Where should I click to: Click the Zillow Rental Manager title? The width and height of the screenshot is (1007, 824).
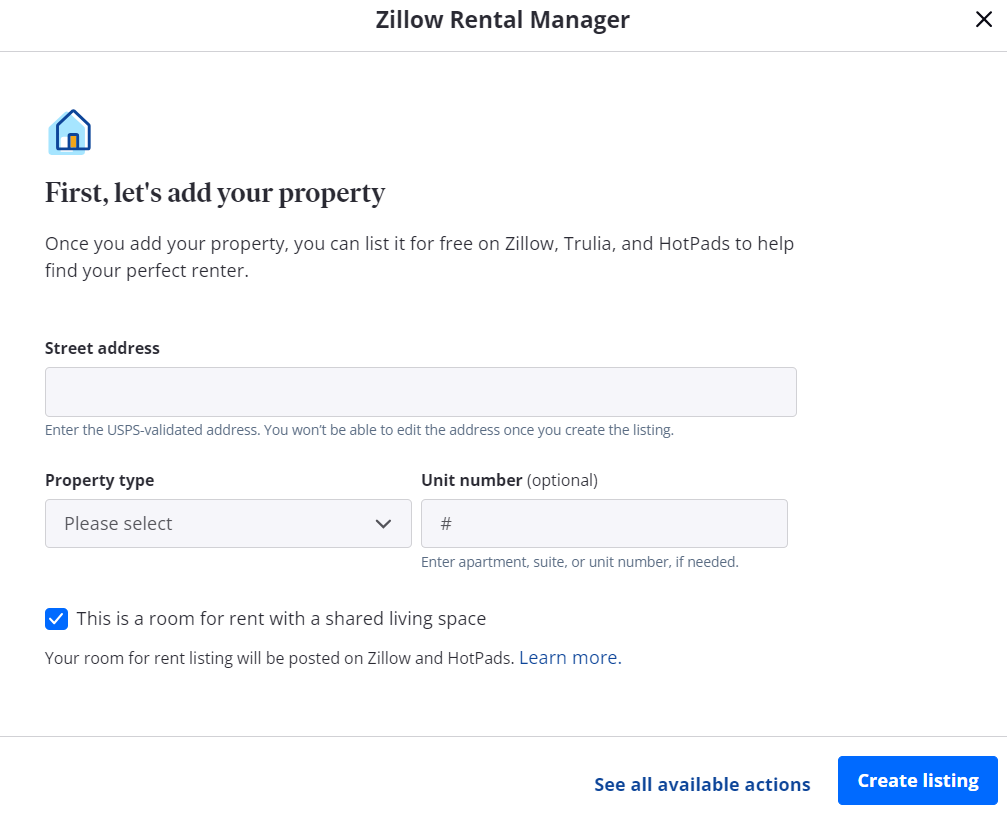502,19
